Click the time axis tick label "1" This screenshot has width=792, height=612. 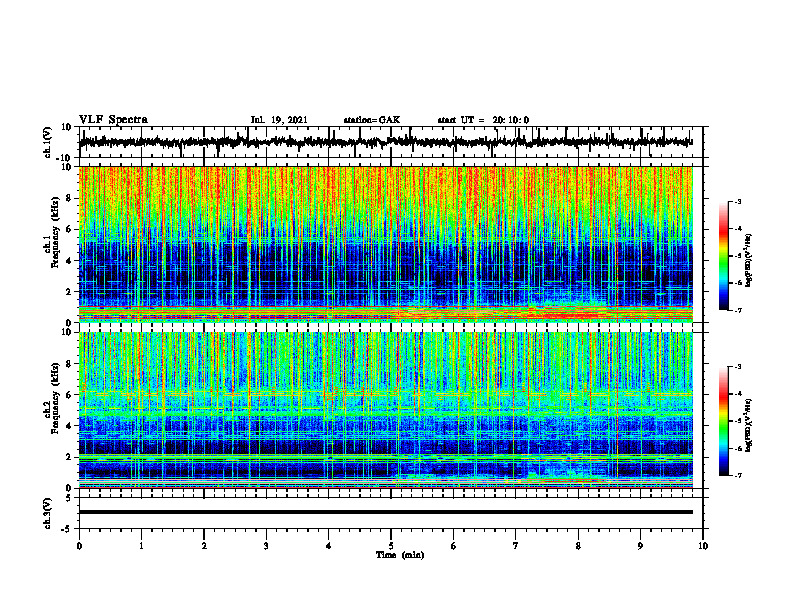[141, 546]
